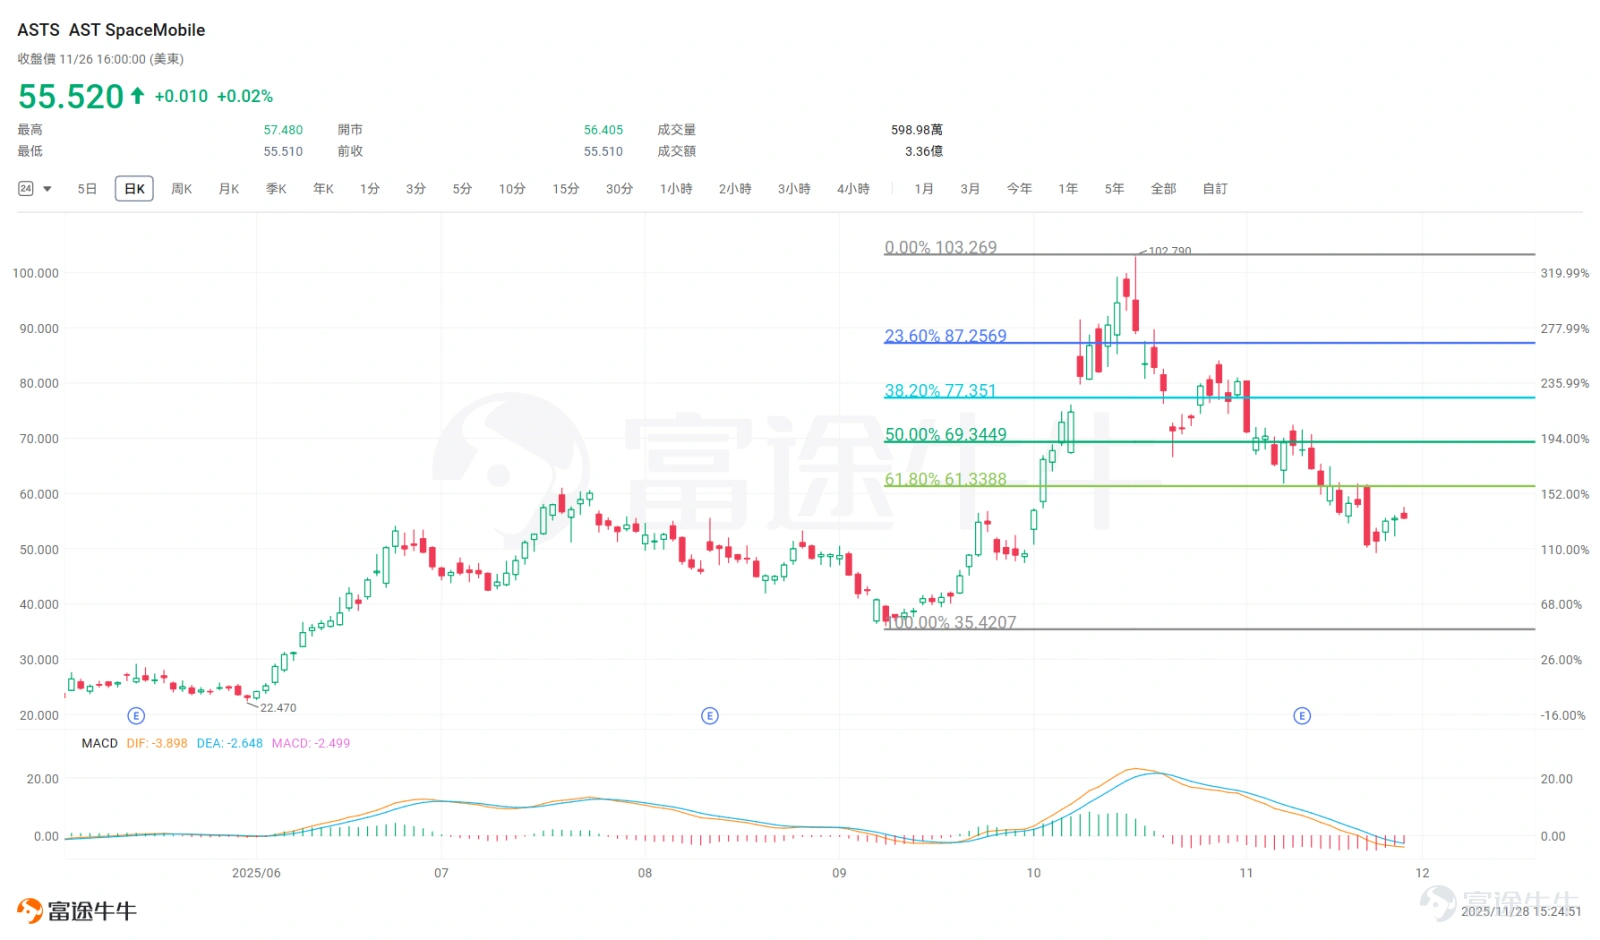Viewport: 1600px width, 940px height.
Task: Click the 50.00% 69.3449 Fibonacci label
Action: [945, 434]
